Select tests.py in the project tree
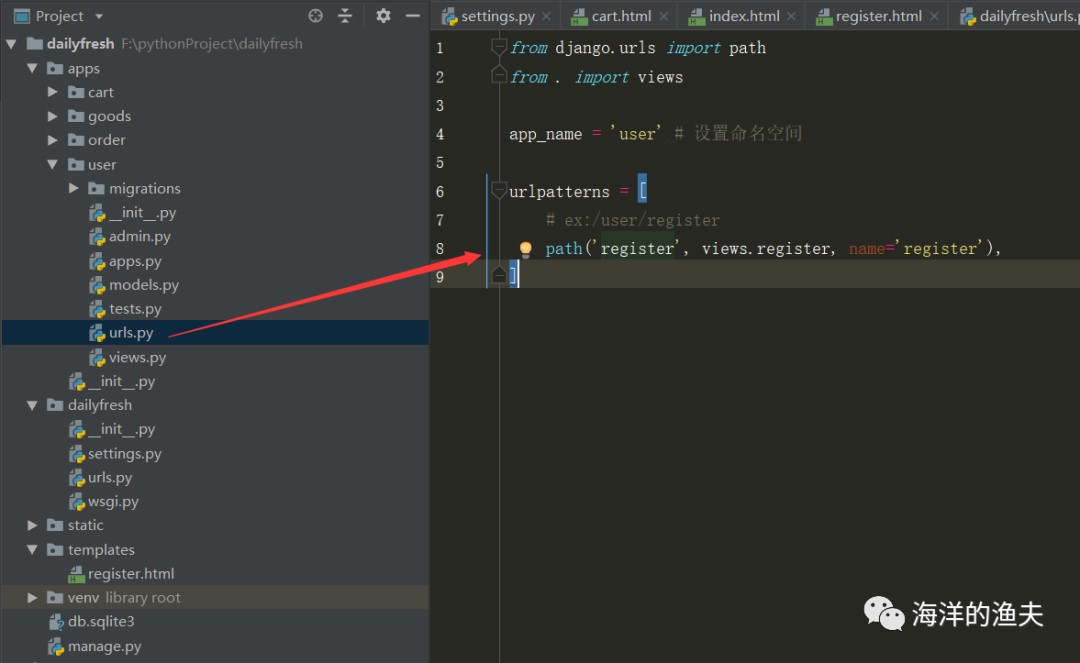This screenshot has height=663, width=1080. 135,308
